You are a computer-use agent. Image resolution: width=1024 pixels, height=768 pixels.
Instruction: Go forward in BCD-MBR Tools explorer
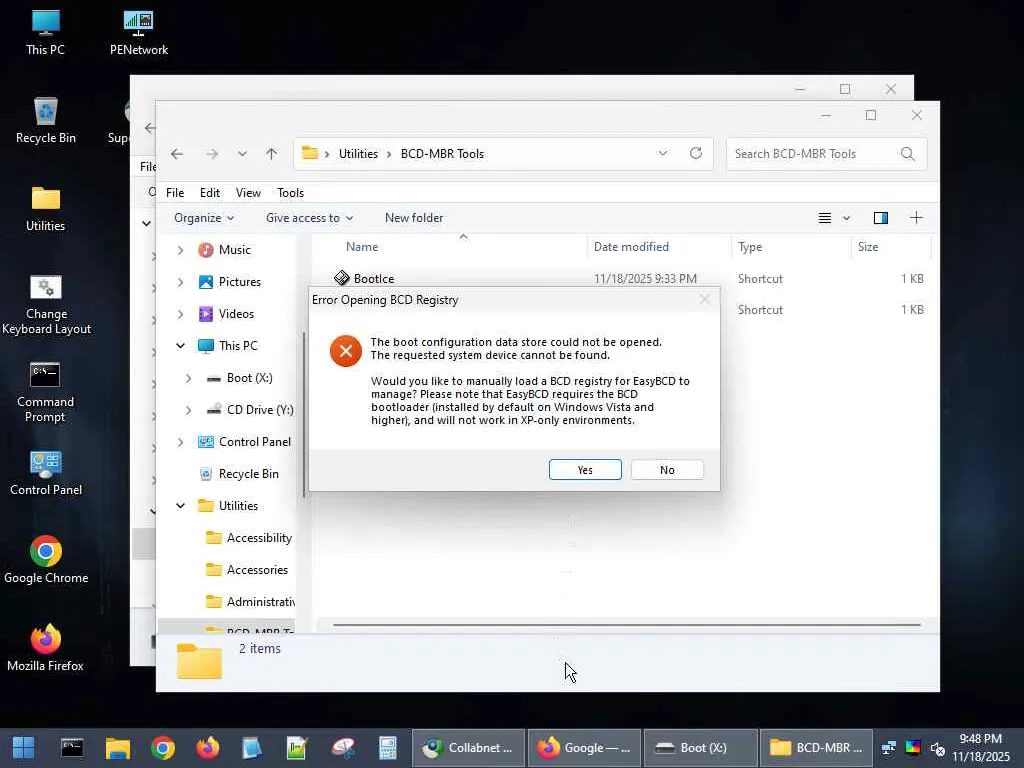pos(212,153)
